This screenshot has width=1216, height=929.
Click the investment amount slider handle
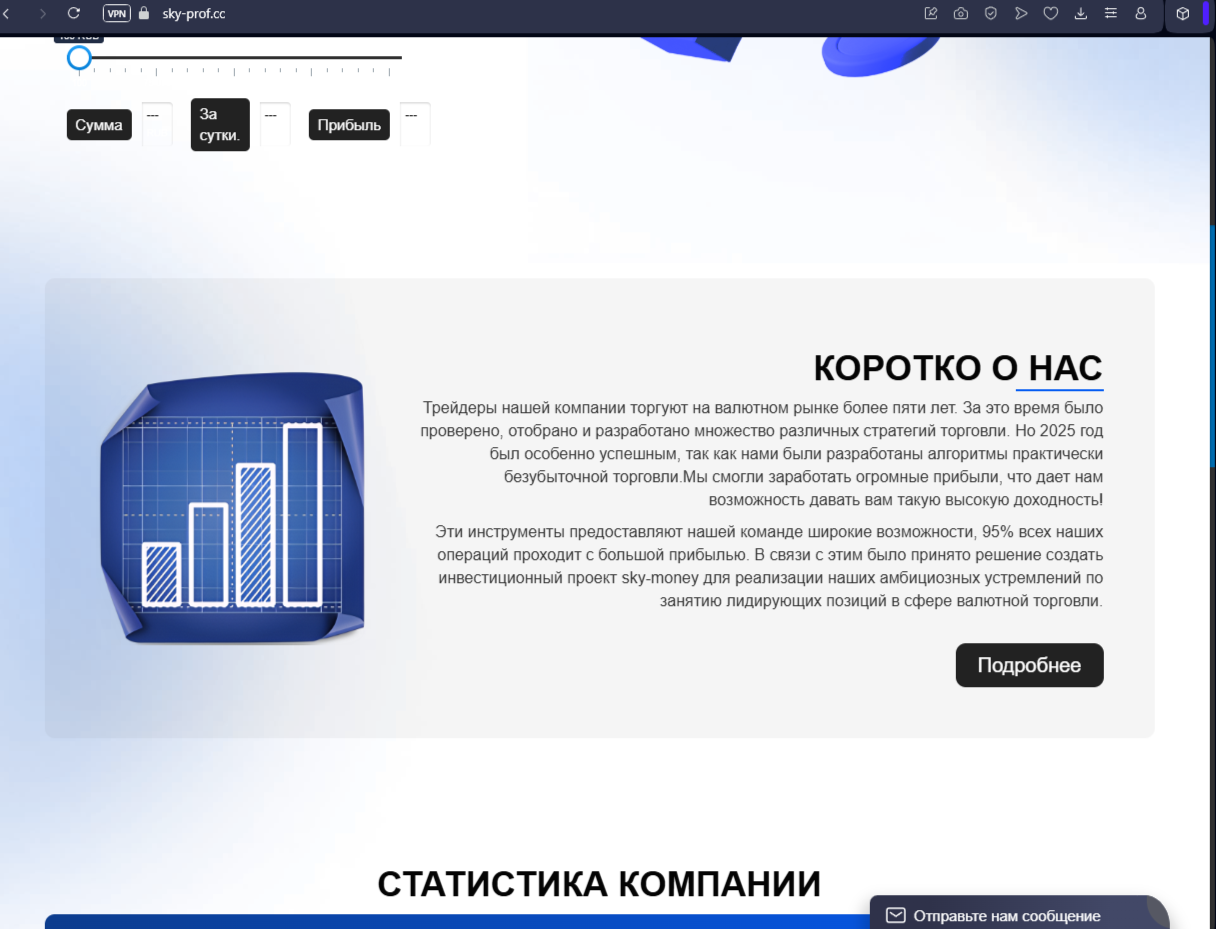(x=79, y=58)
